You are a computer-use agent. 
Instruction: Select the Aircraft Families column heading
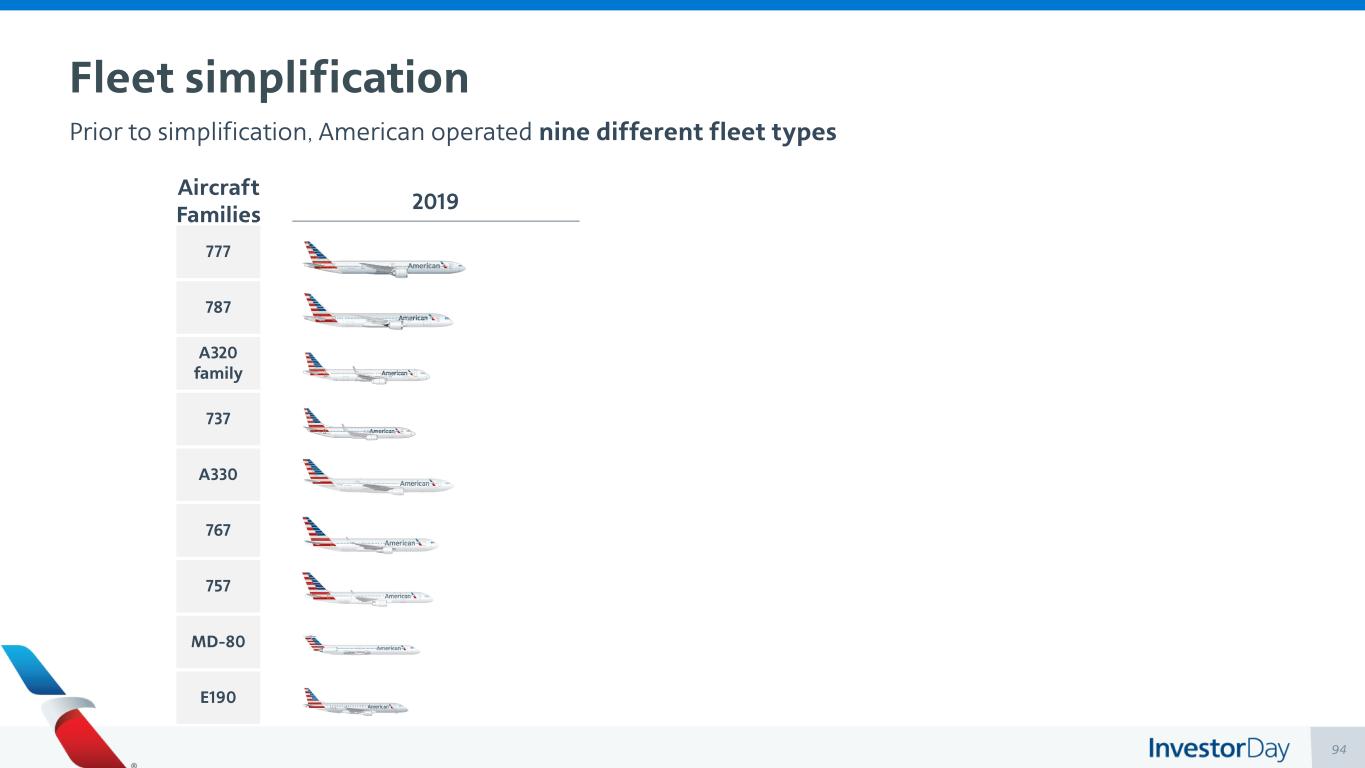coord(218,201)
